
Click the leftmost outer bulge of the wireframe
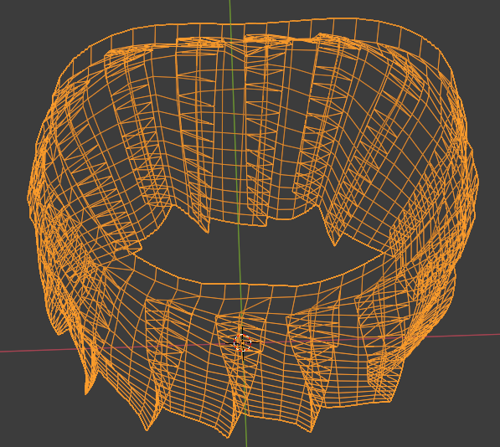(x=31, y=198)
